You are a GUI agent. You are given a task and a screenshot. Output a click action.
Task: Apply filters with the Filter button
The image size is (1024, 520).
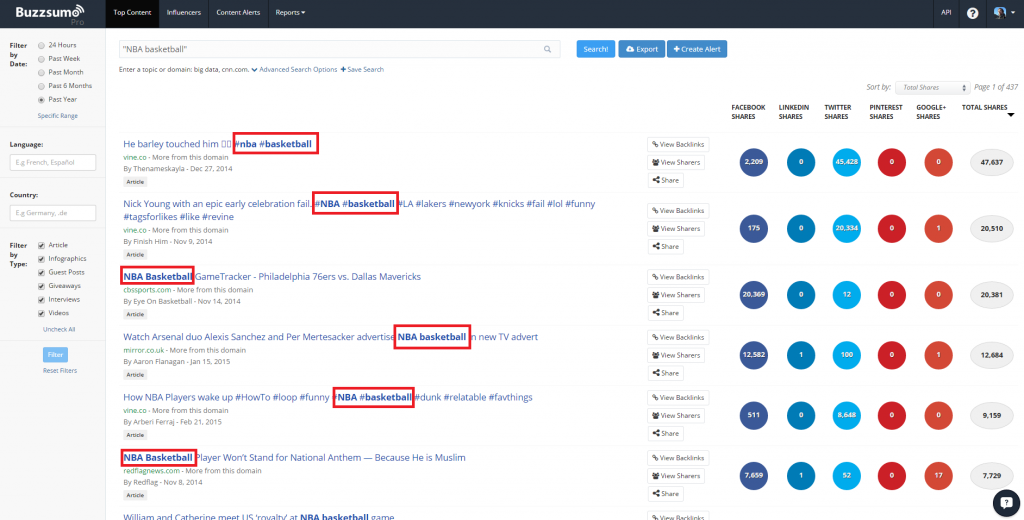(x=56, y=355)
